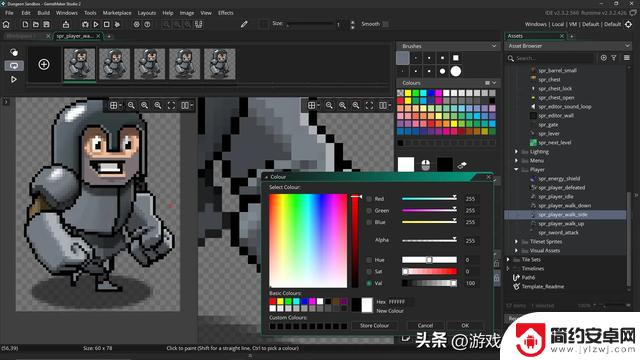Click the create executable toolbar icon
The height and width of the screenshot is (360, 640).
[x=66, y=24]
